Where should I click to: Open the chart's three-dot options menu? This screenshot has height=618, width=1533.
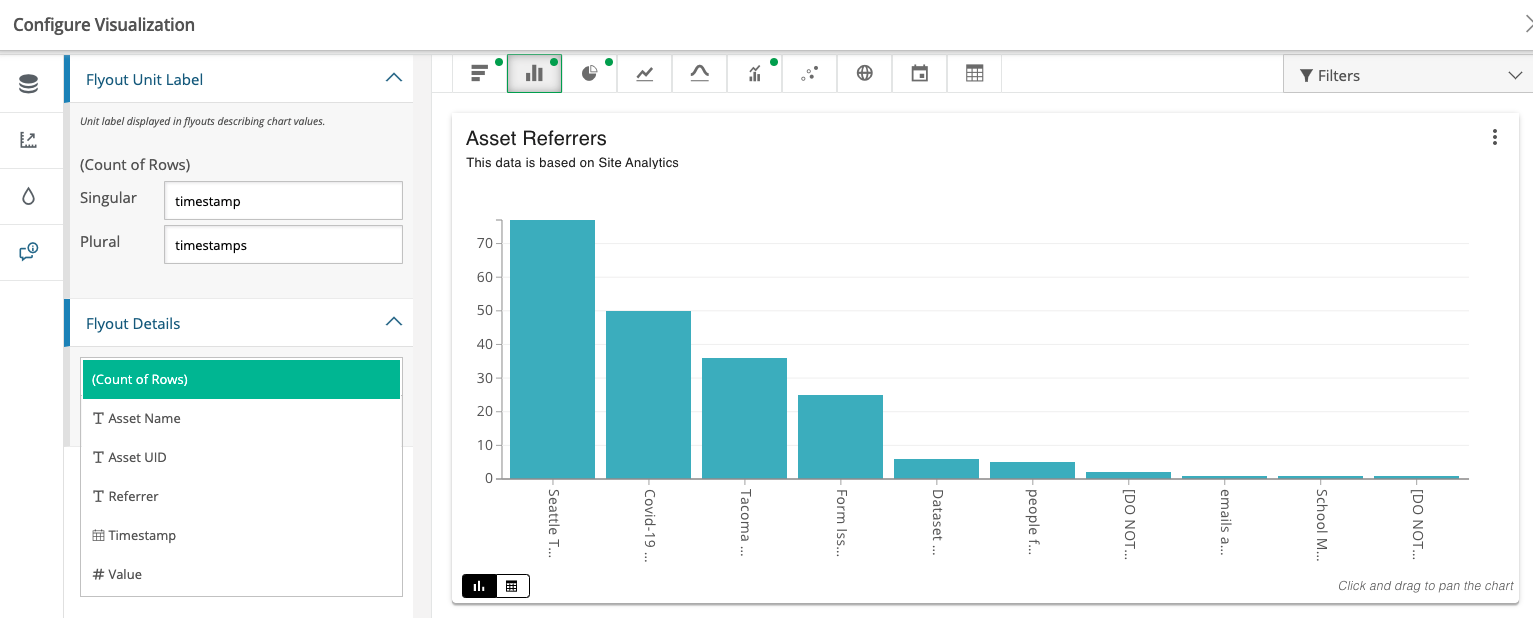(x=1494, y=138)
